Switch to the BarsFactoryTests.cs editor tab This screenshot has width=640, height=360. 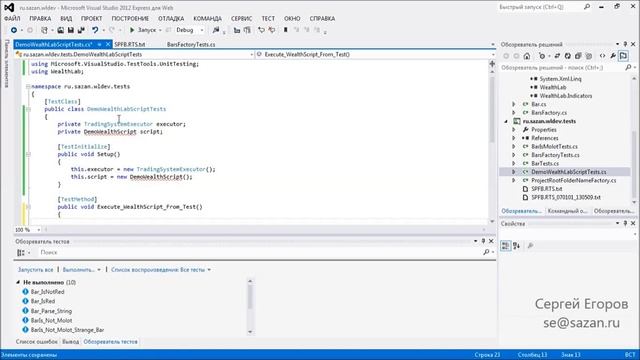tap(191, 44)
